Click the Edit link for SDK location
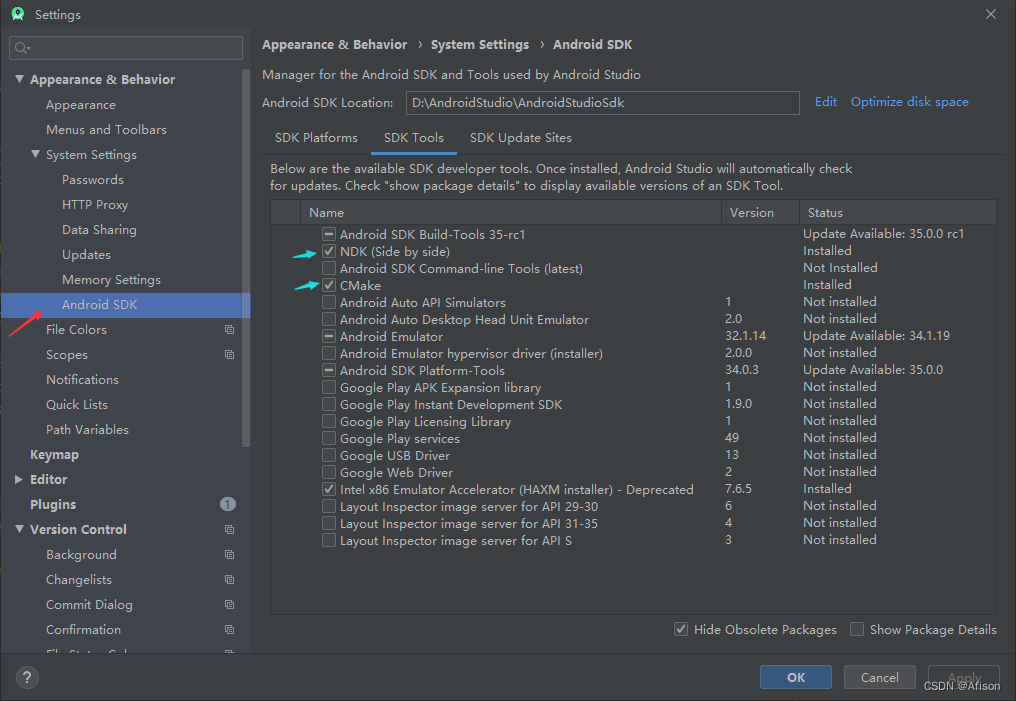 (826, 102)
